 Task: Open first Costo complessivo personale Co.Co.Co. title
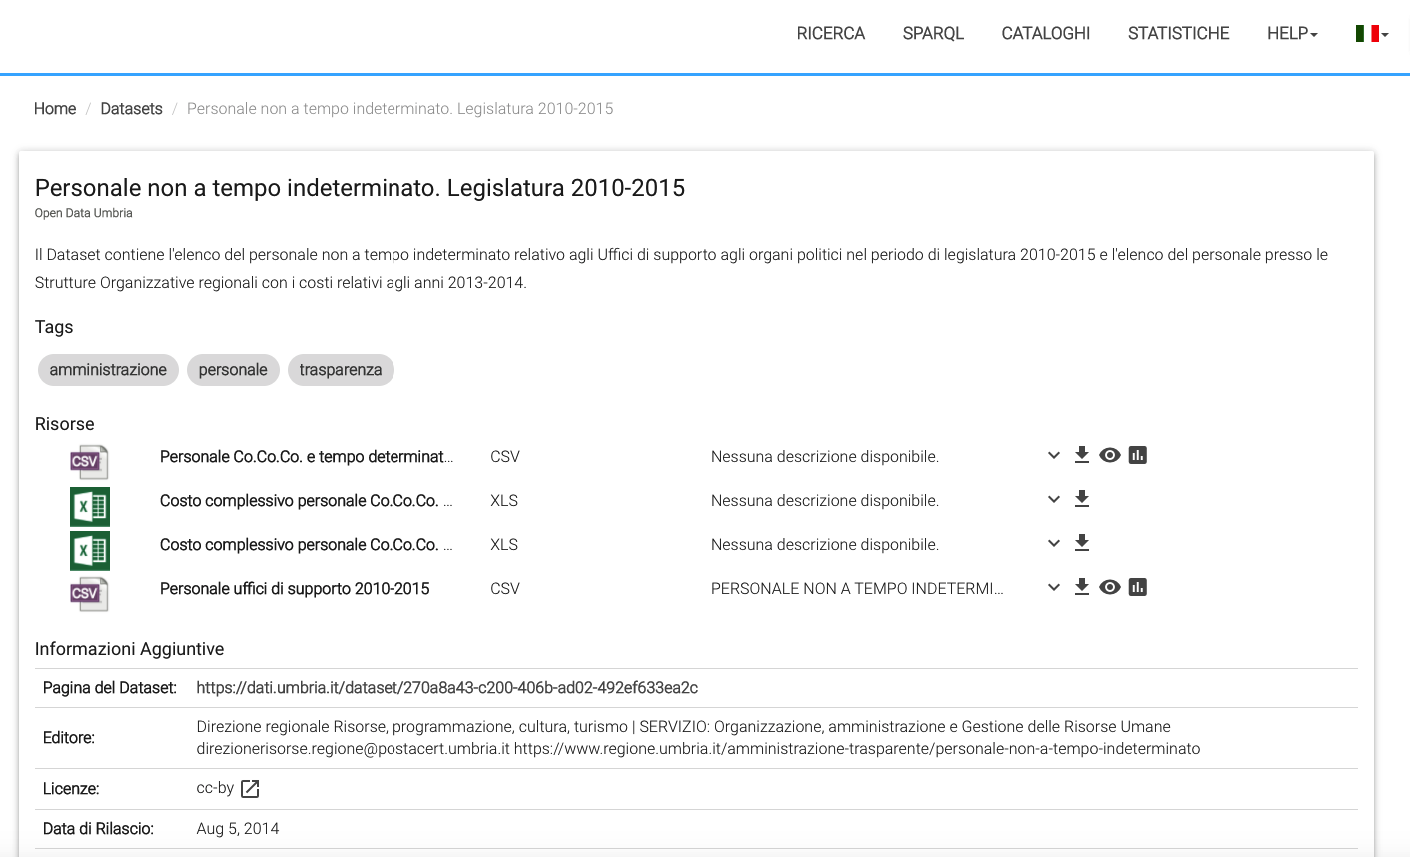(x=307, y=501)
